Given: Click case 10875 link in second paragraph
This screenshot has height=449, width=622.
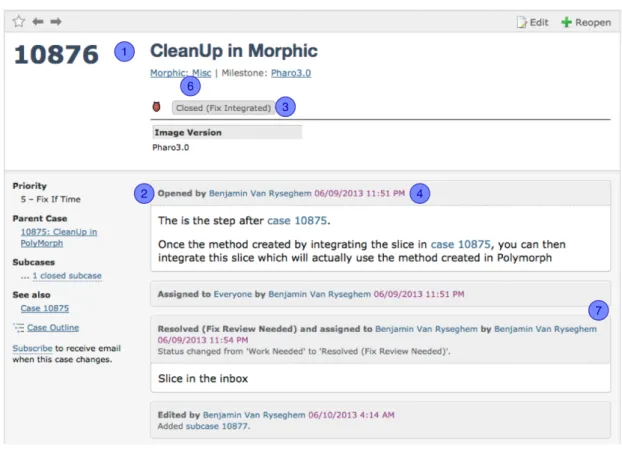Looking at the screenshot, I should click(461, 244).
